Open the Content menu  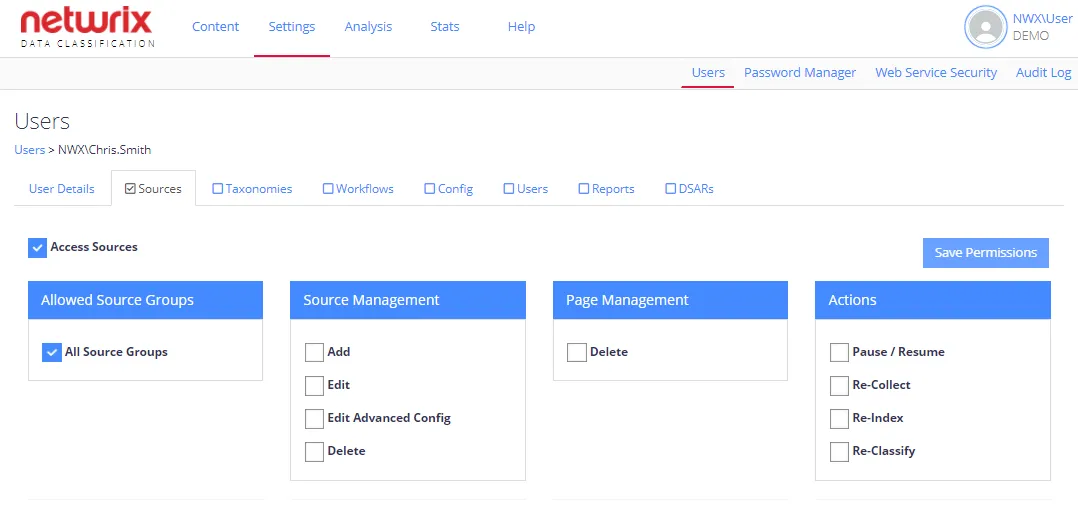click(x=215, y=27)
